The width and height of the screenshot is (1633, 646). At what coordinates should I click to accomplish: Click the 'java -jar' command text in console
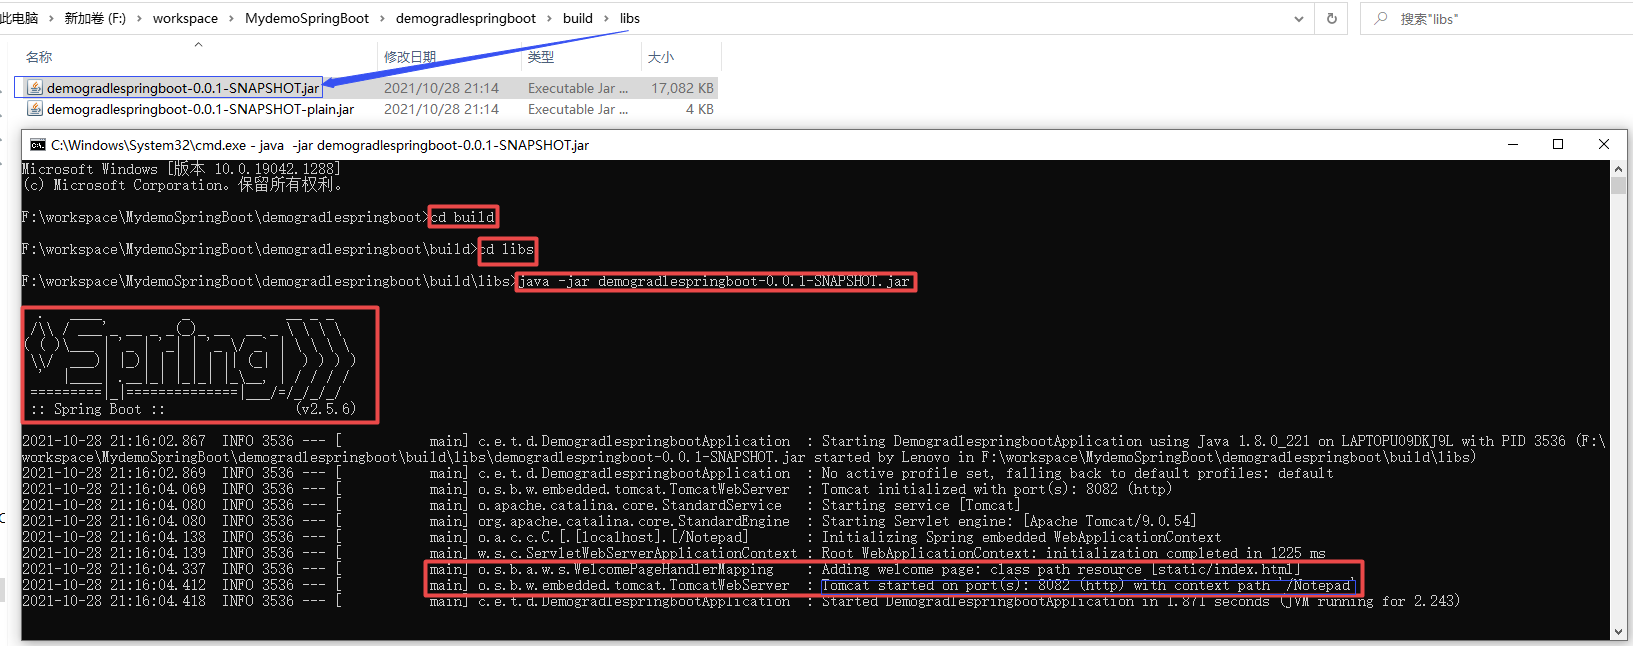click(x=714, y=281)
